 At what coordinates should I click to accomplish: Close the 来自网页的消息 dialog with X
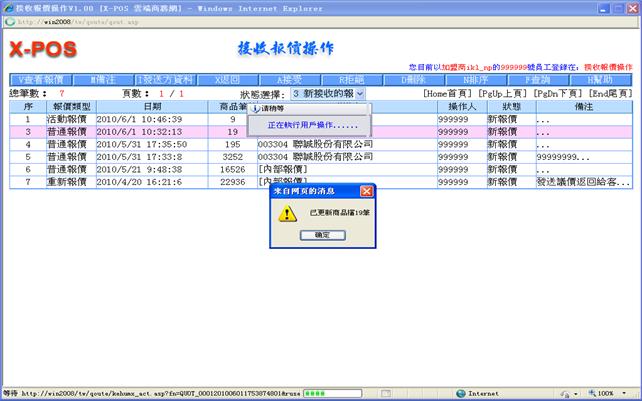pyautogui.click(x=366, y=190)
